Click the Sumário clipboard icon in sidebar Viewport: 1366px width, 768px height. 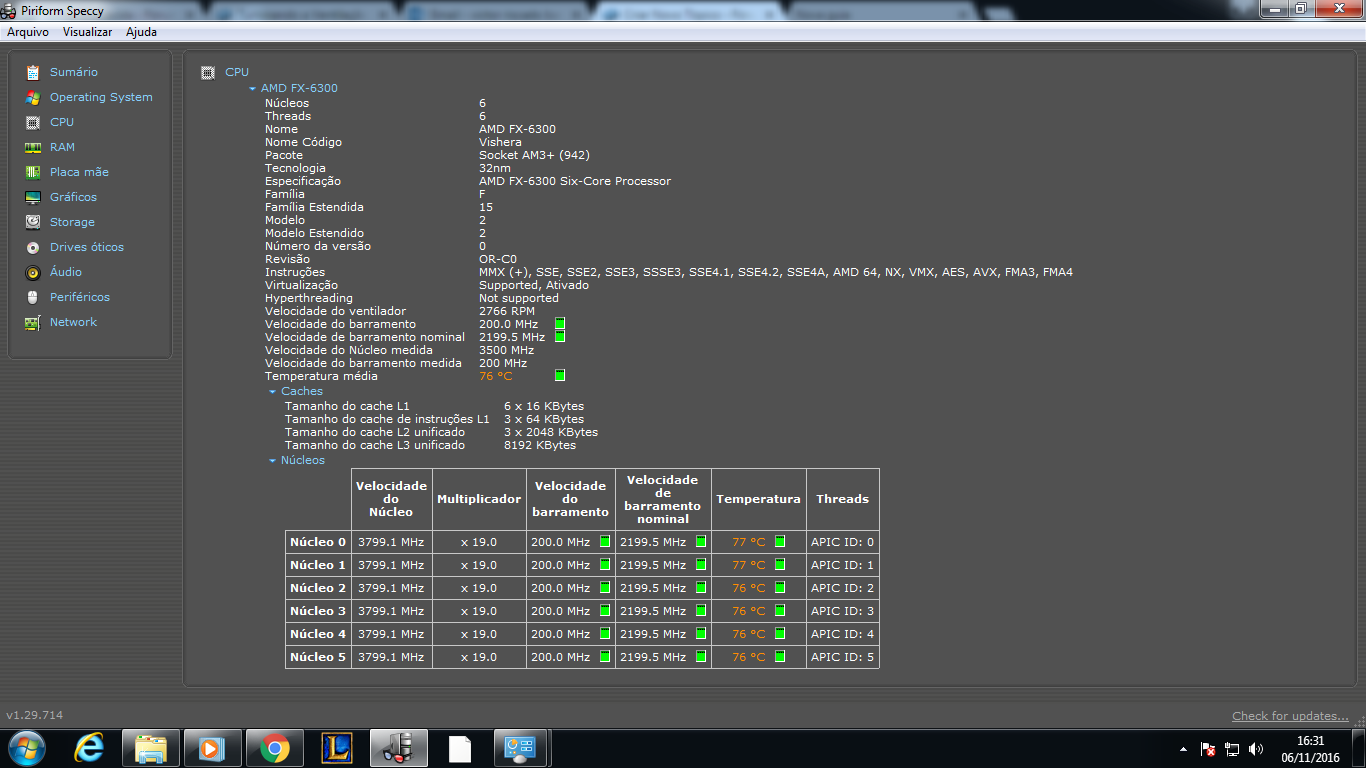pos(33,72)
